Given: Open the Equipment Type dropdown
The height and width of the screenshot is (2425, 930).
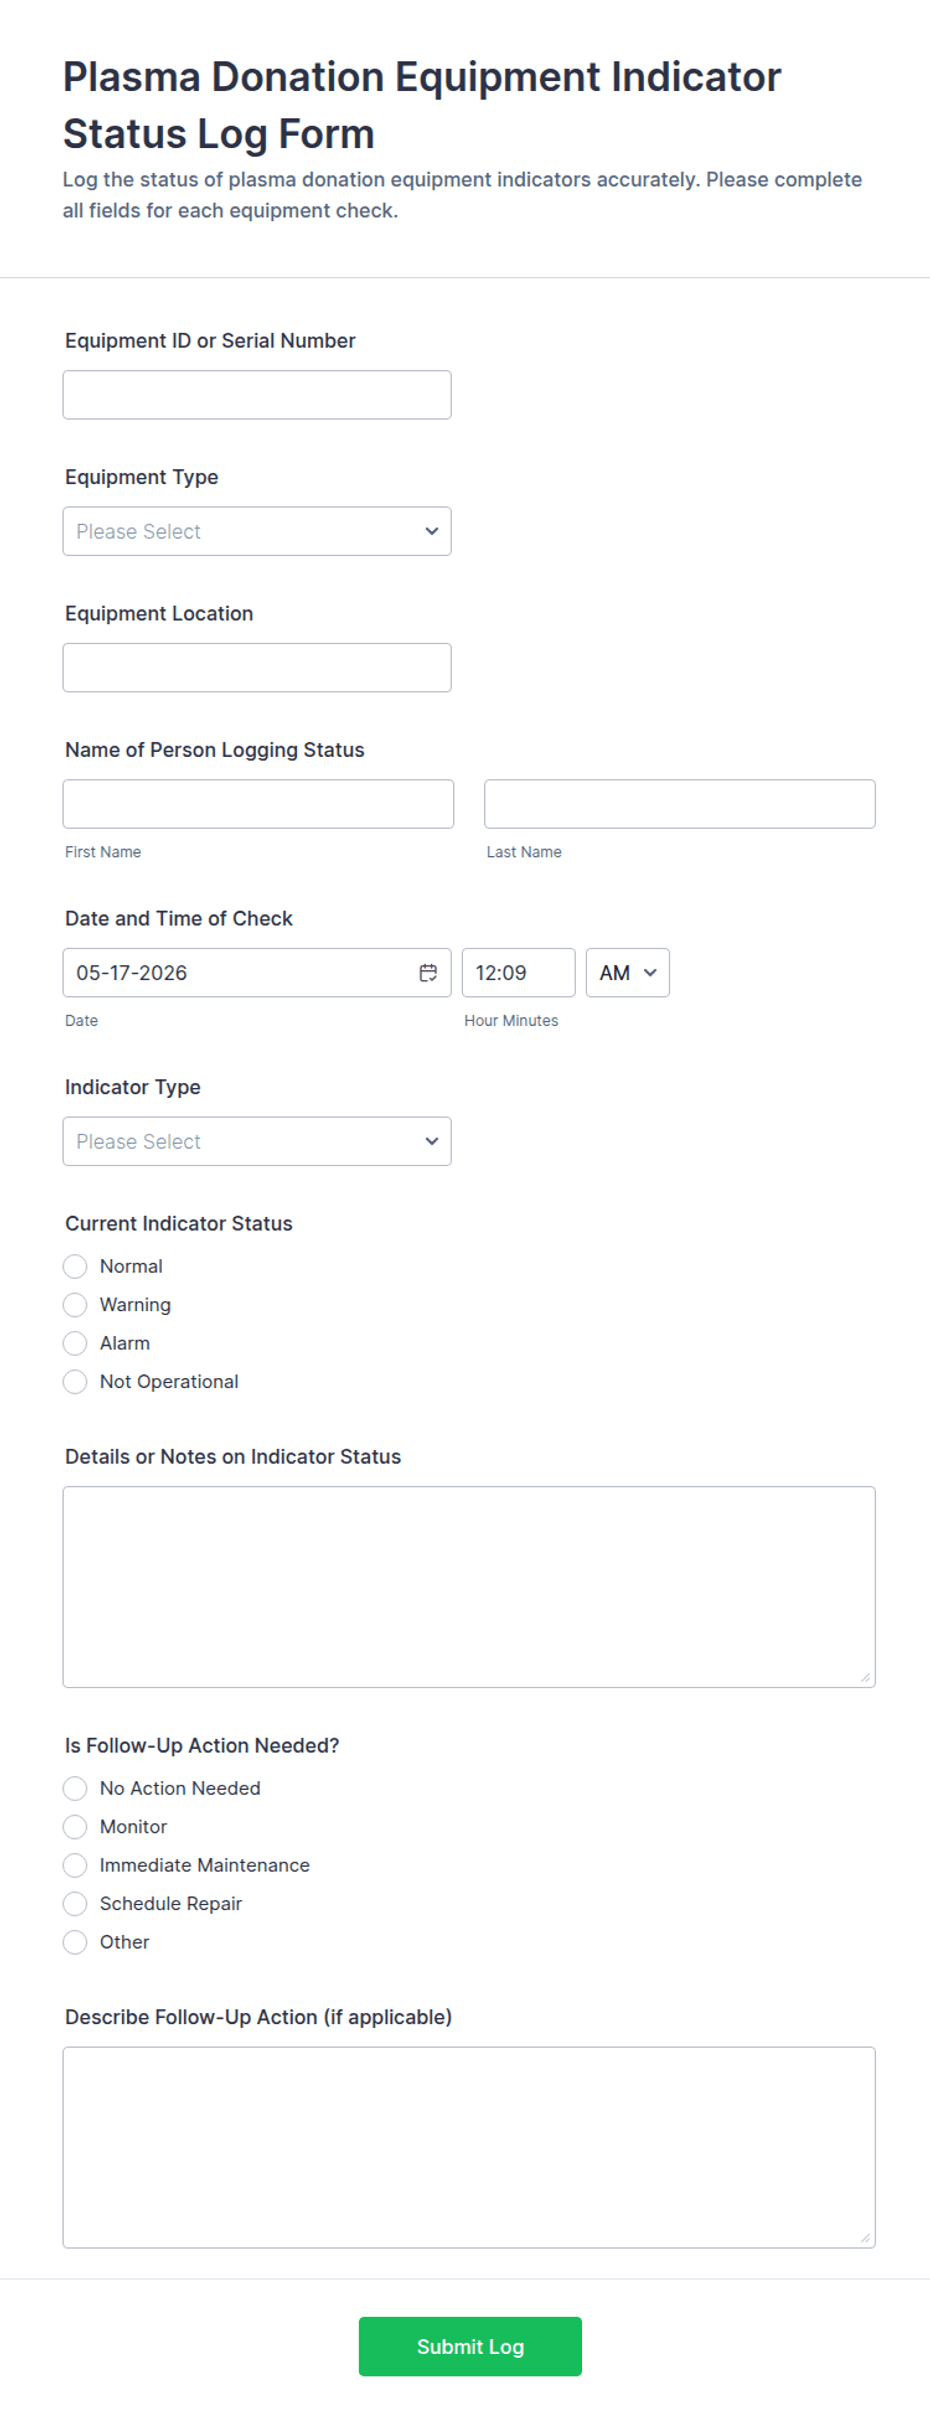Looking at the screenshot, I should tap(257, 531).
